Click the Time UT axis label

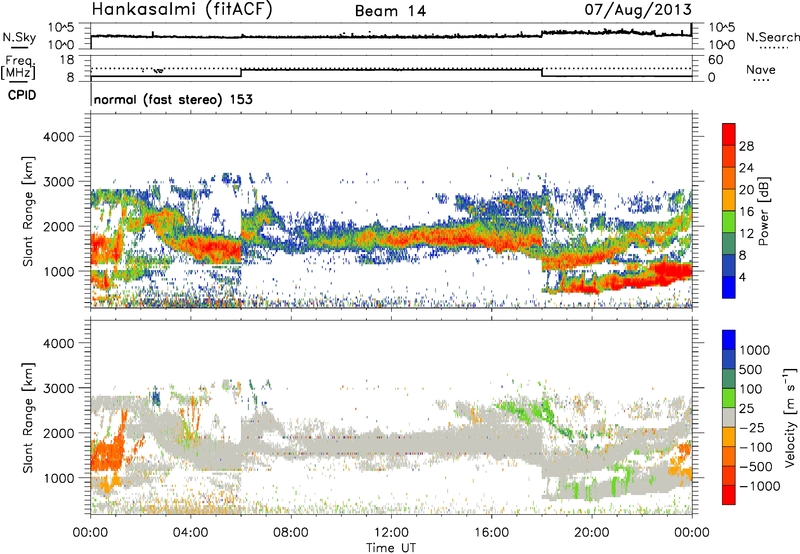[x=391, y=548]
